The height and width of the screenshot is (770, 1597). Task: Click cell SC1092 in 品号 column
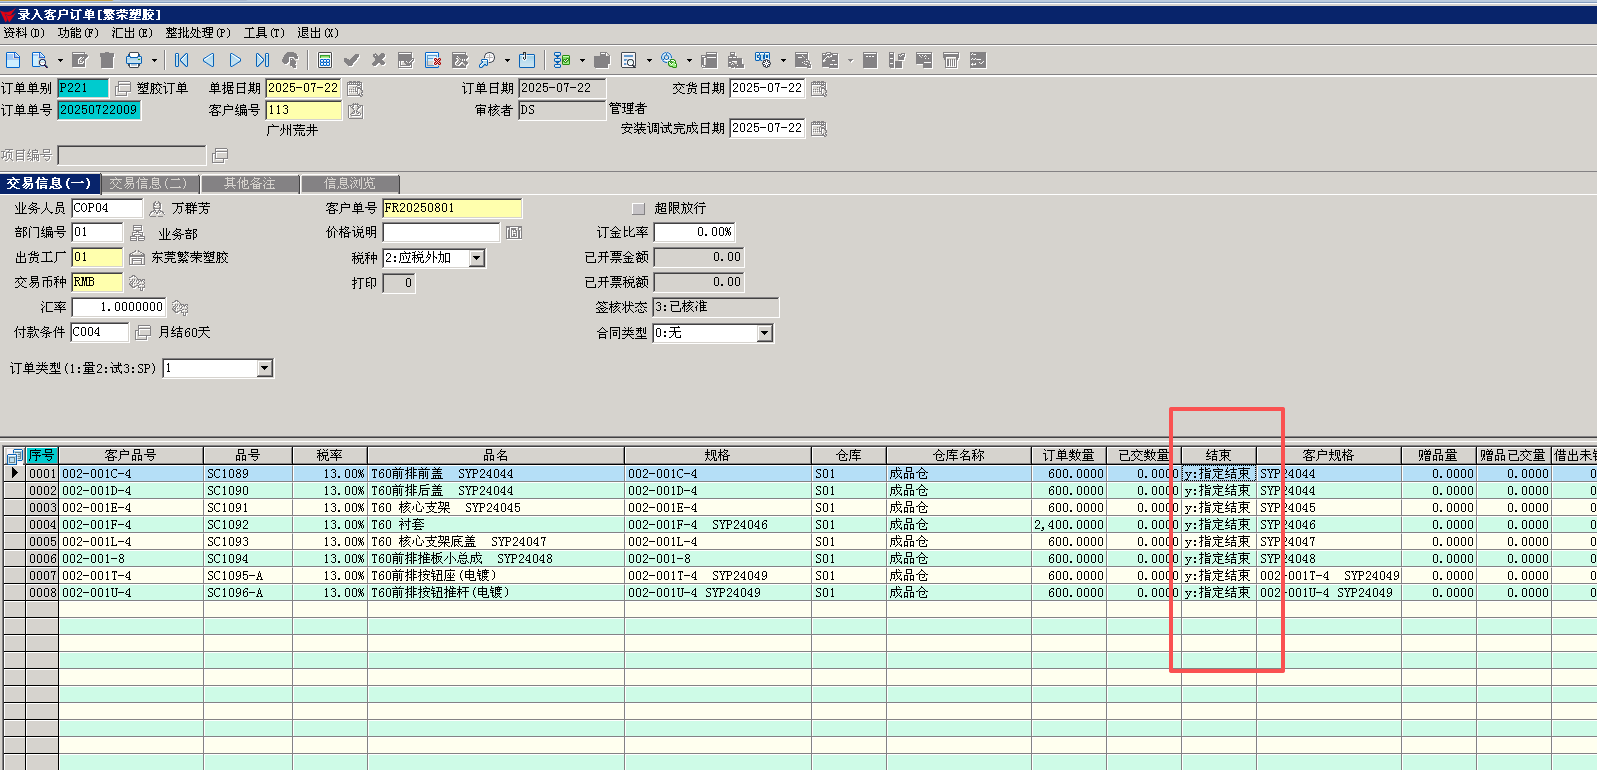(x=248, y=525)
